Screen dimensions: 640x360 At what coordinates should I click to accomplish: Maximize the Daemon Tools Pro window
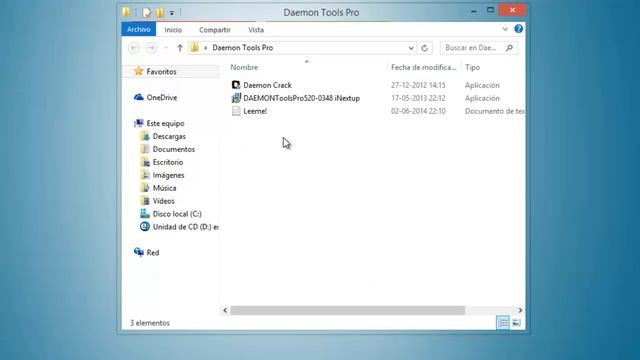(x=490, y=10)
